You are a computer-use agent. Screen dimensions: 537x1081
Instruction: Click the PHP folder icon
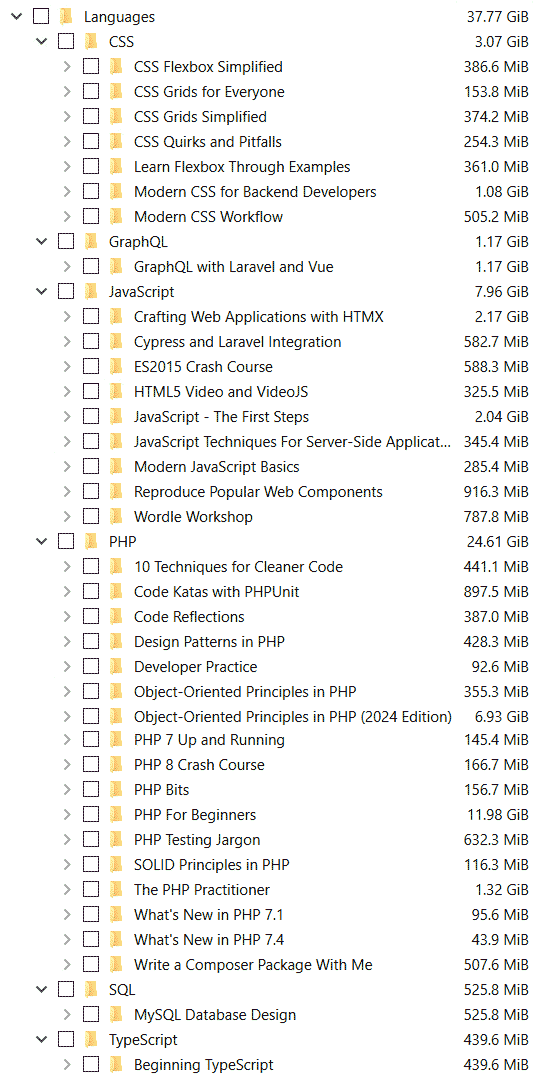click(90, 542)
